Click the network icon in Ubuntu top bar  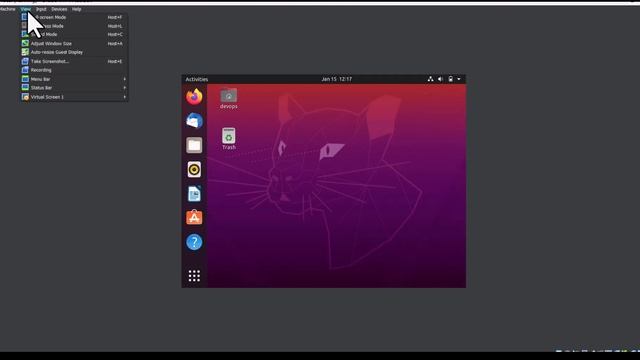tap(430, 79)
